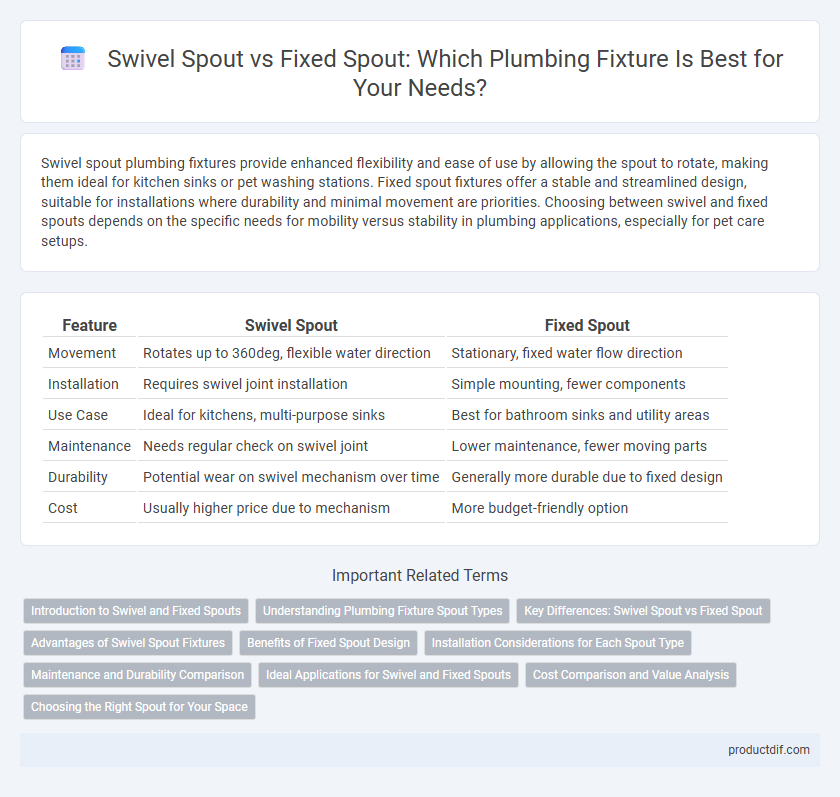840x797 pixels.
Task: Click the Fixed Spout column header
Action: point(587,325)
